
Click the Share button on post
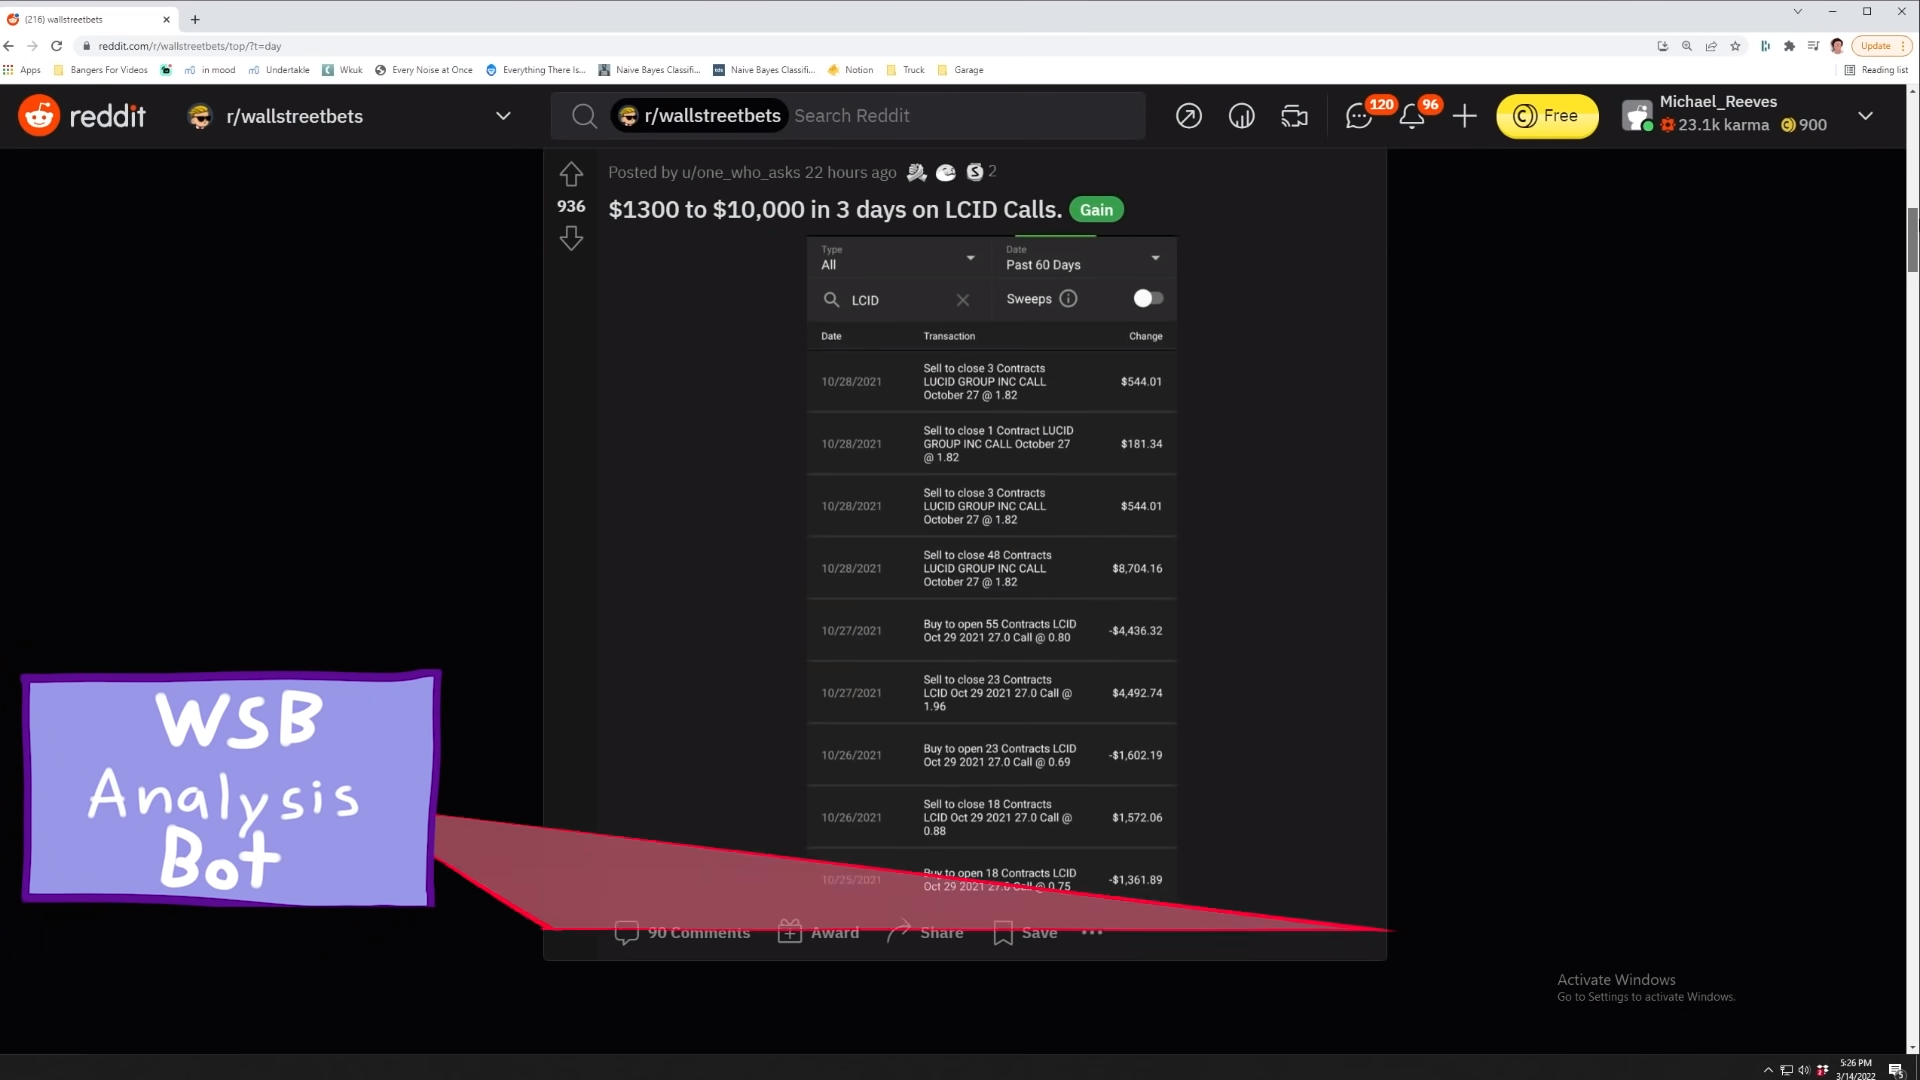click(x=925, y=932)
